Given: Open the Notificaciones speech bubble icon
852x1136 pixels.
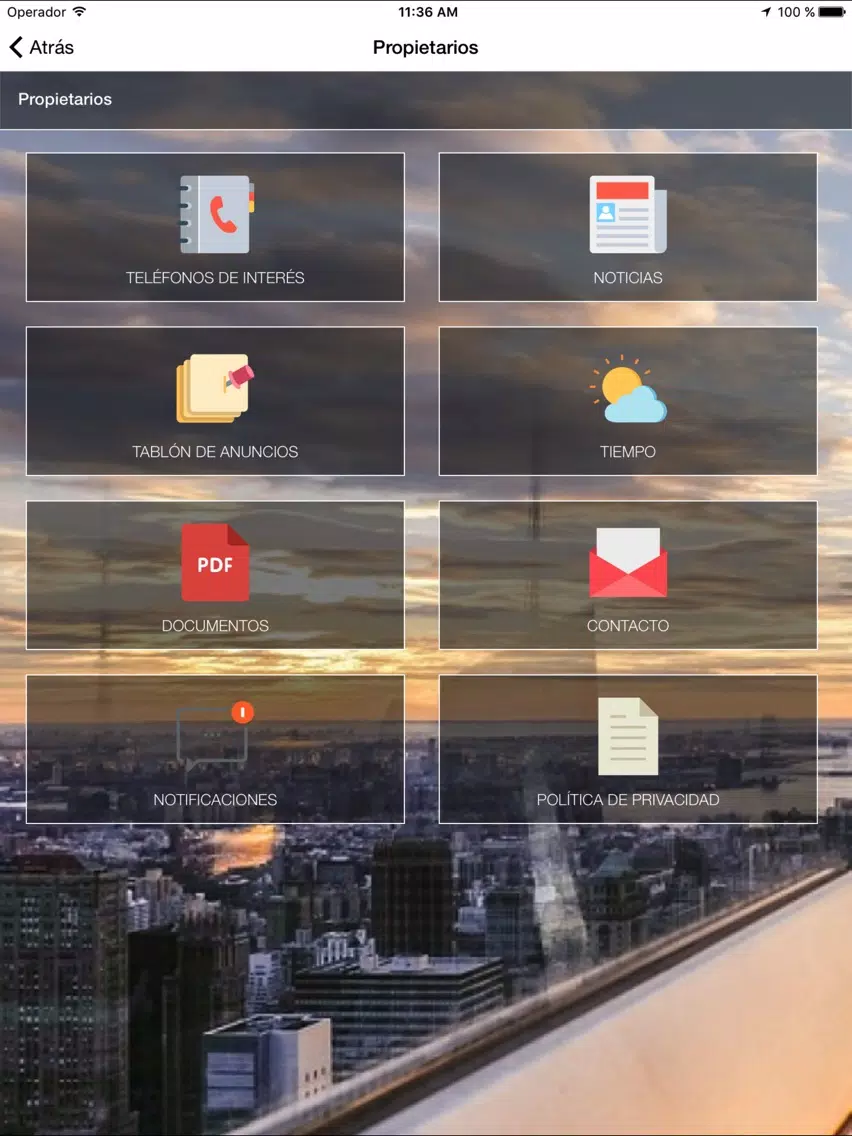Looking at the screenshot, I should (x=212, y=739).
